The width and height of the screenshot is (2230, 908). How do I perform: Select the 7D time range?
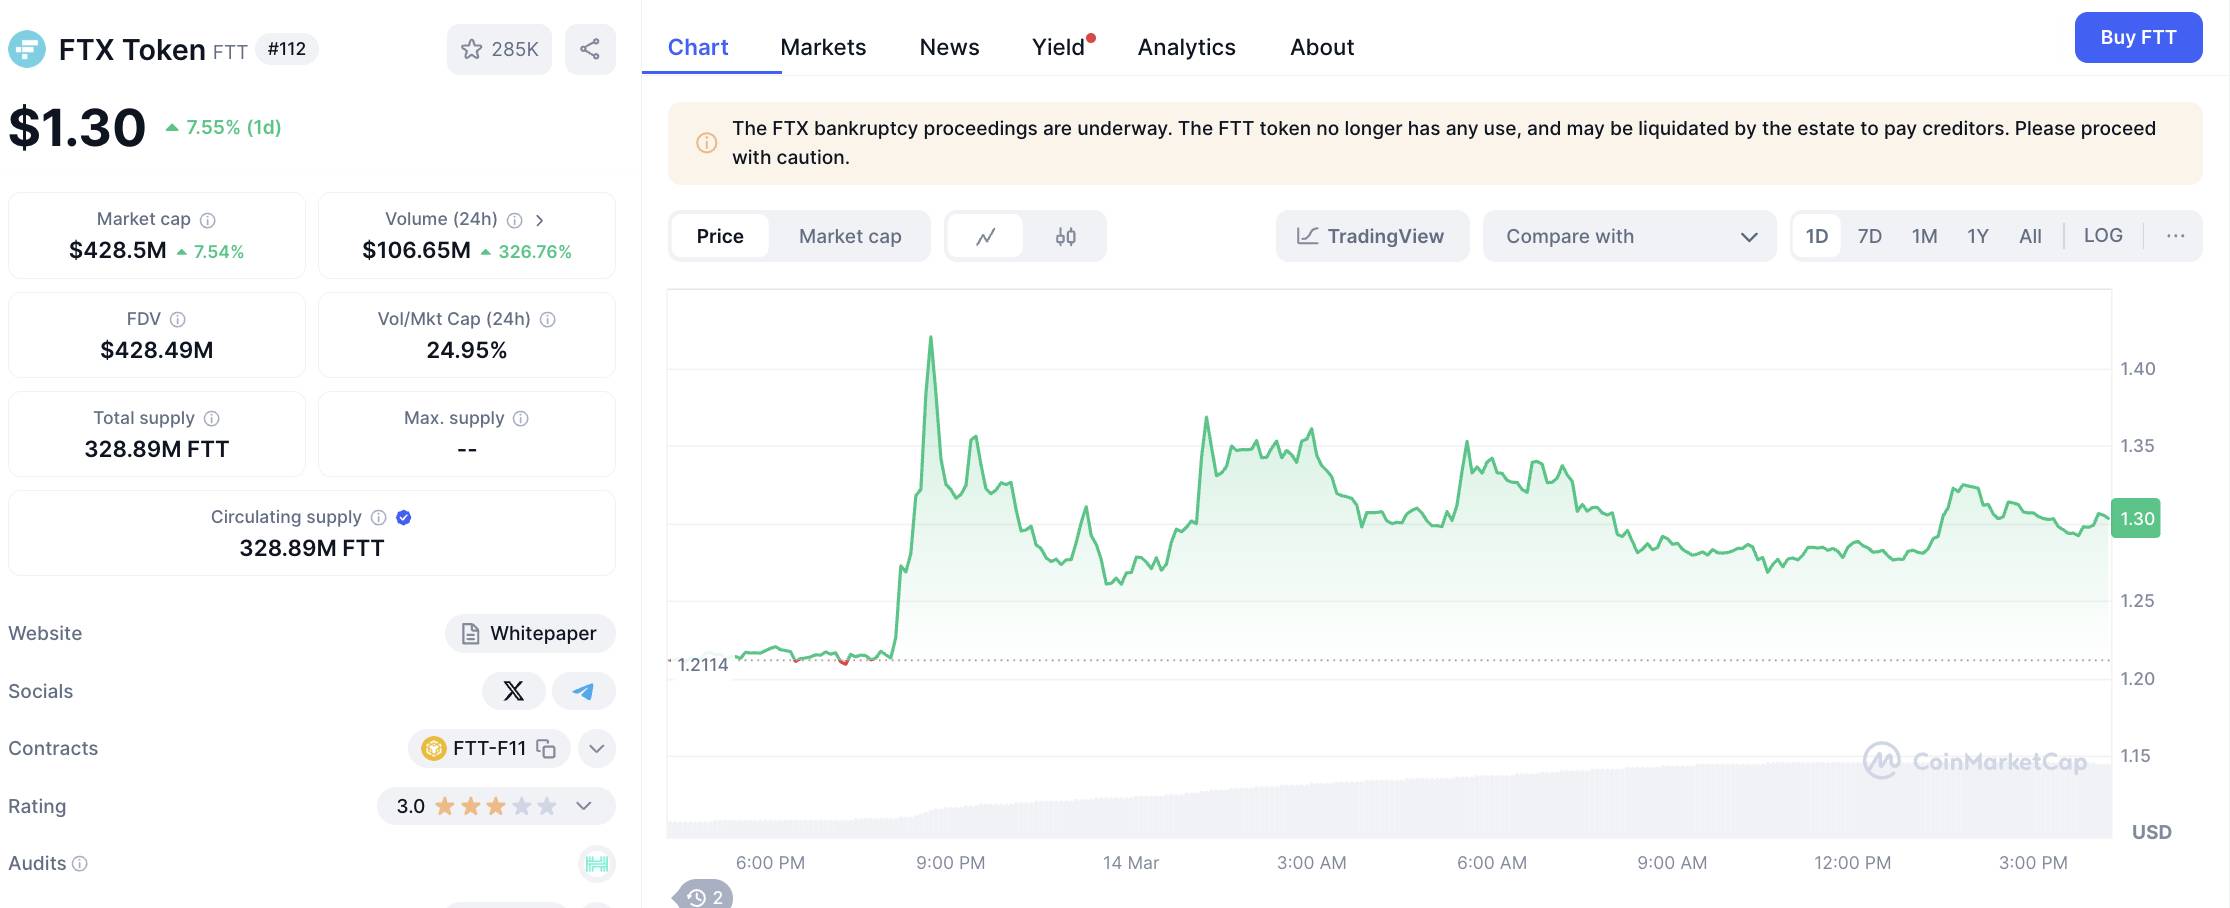1870,236
